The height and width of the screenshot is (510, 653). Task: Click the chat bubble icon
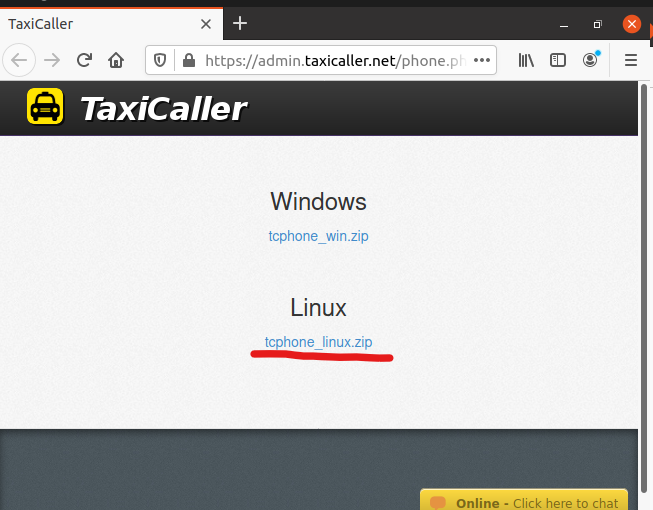(438, 503)
